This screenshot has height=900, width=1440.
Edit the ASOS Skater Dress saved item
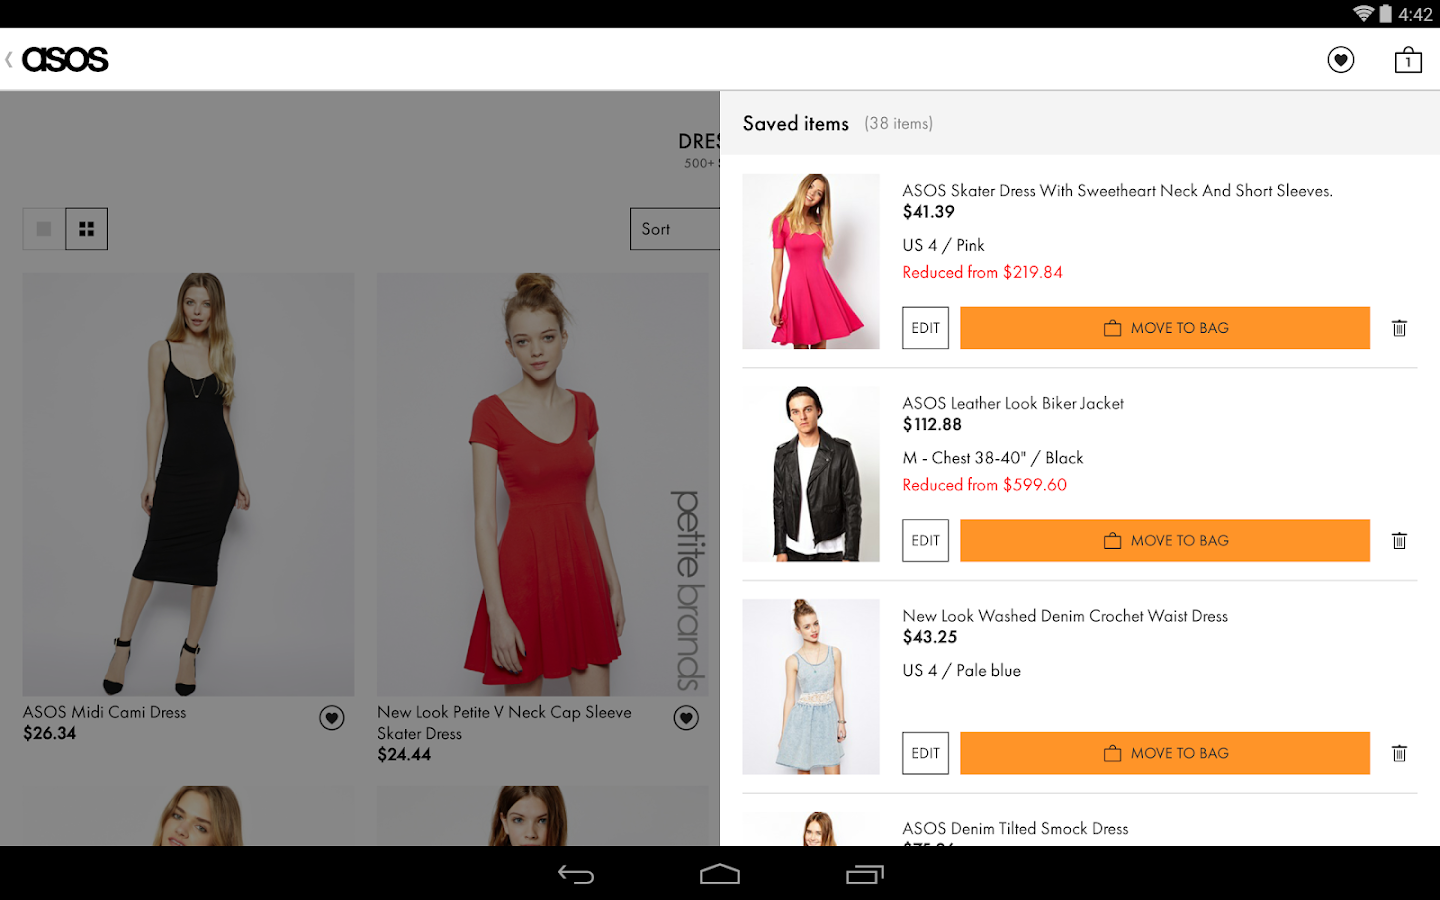point(925,328)
